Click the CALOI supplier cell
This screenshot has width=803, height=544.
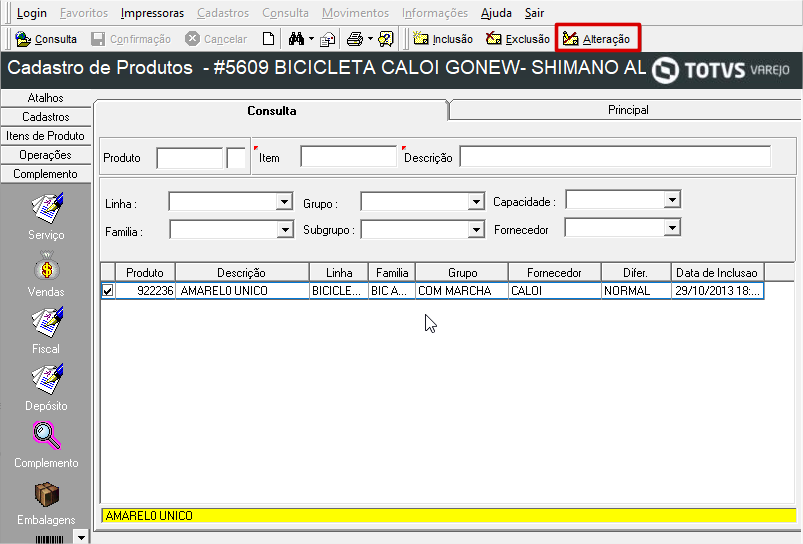pyautogui.click(x=555, y=290)
